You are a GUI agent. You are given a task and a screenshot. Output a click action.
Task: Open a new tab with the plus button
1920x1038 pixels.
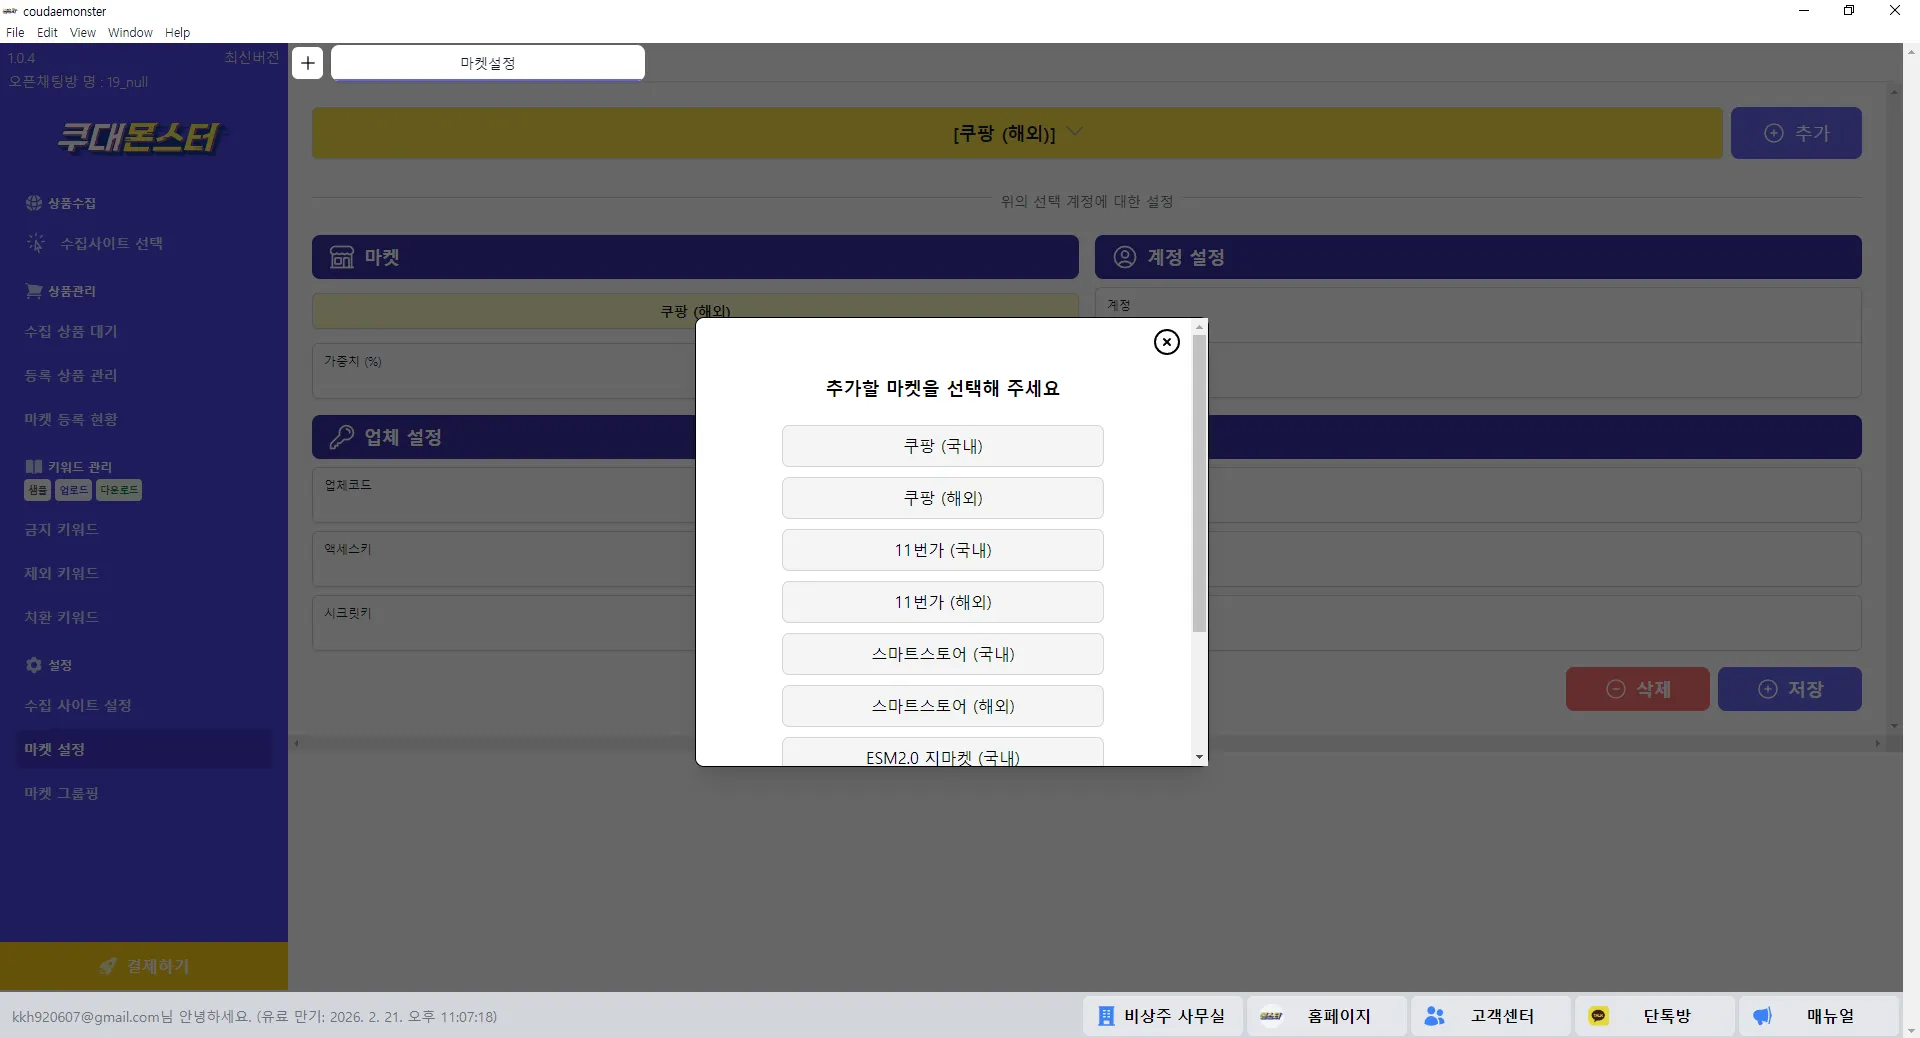tap(308, 63)
